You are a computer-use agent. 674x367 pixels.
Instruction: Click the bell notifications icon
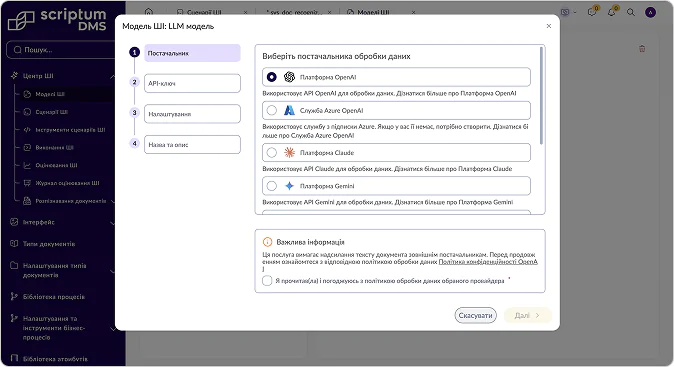click(x=612, y=12)
